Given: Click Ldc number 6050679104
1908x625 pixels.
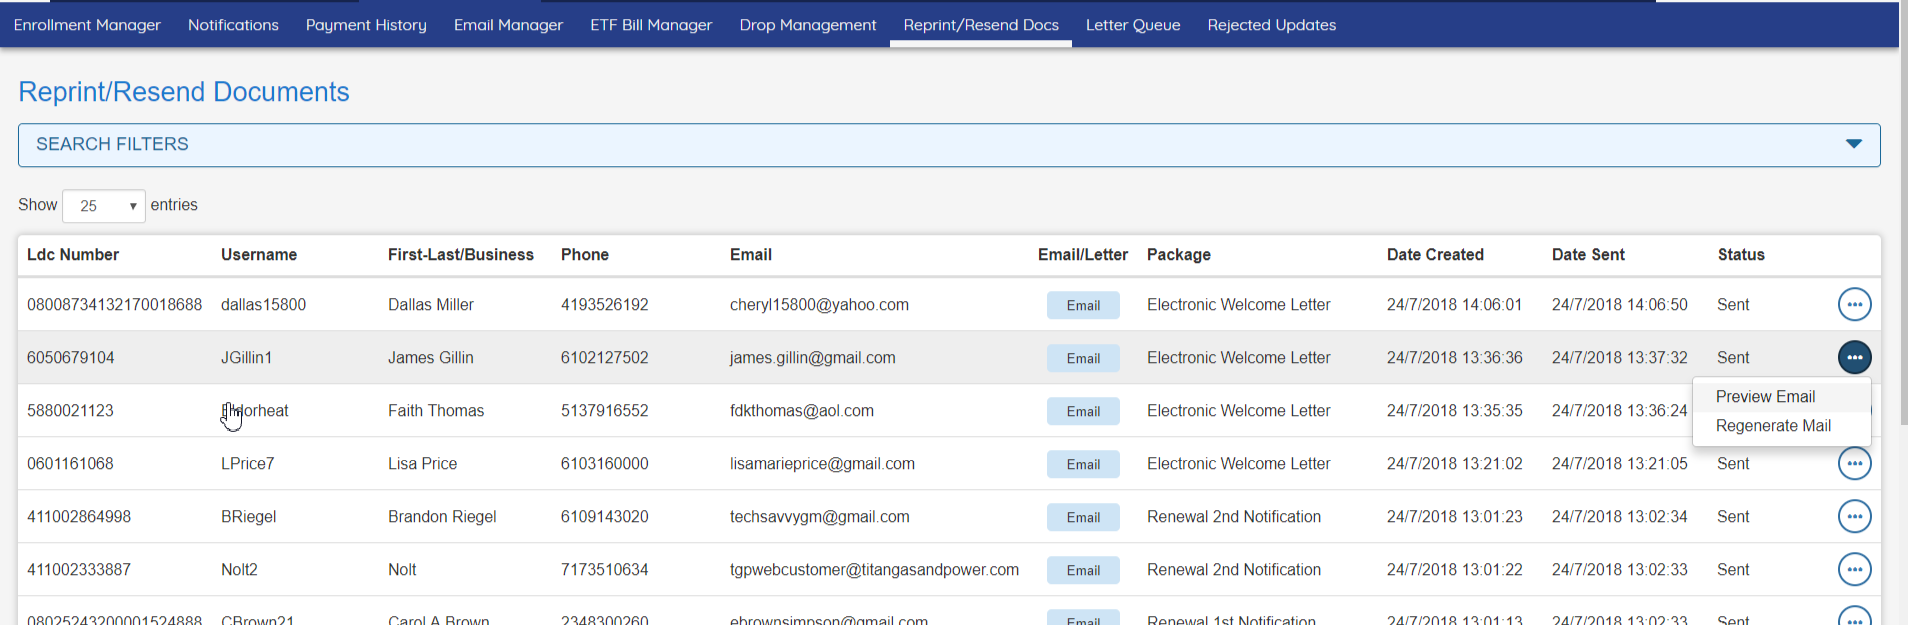Looking at the screenshot, I should coord(71,358).
